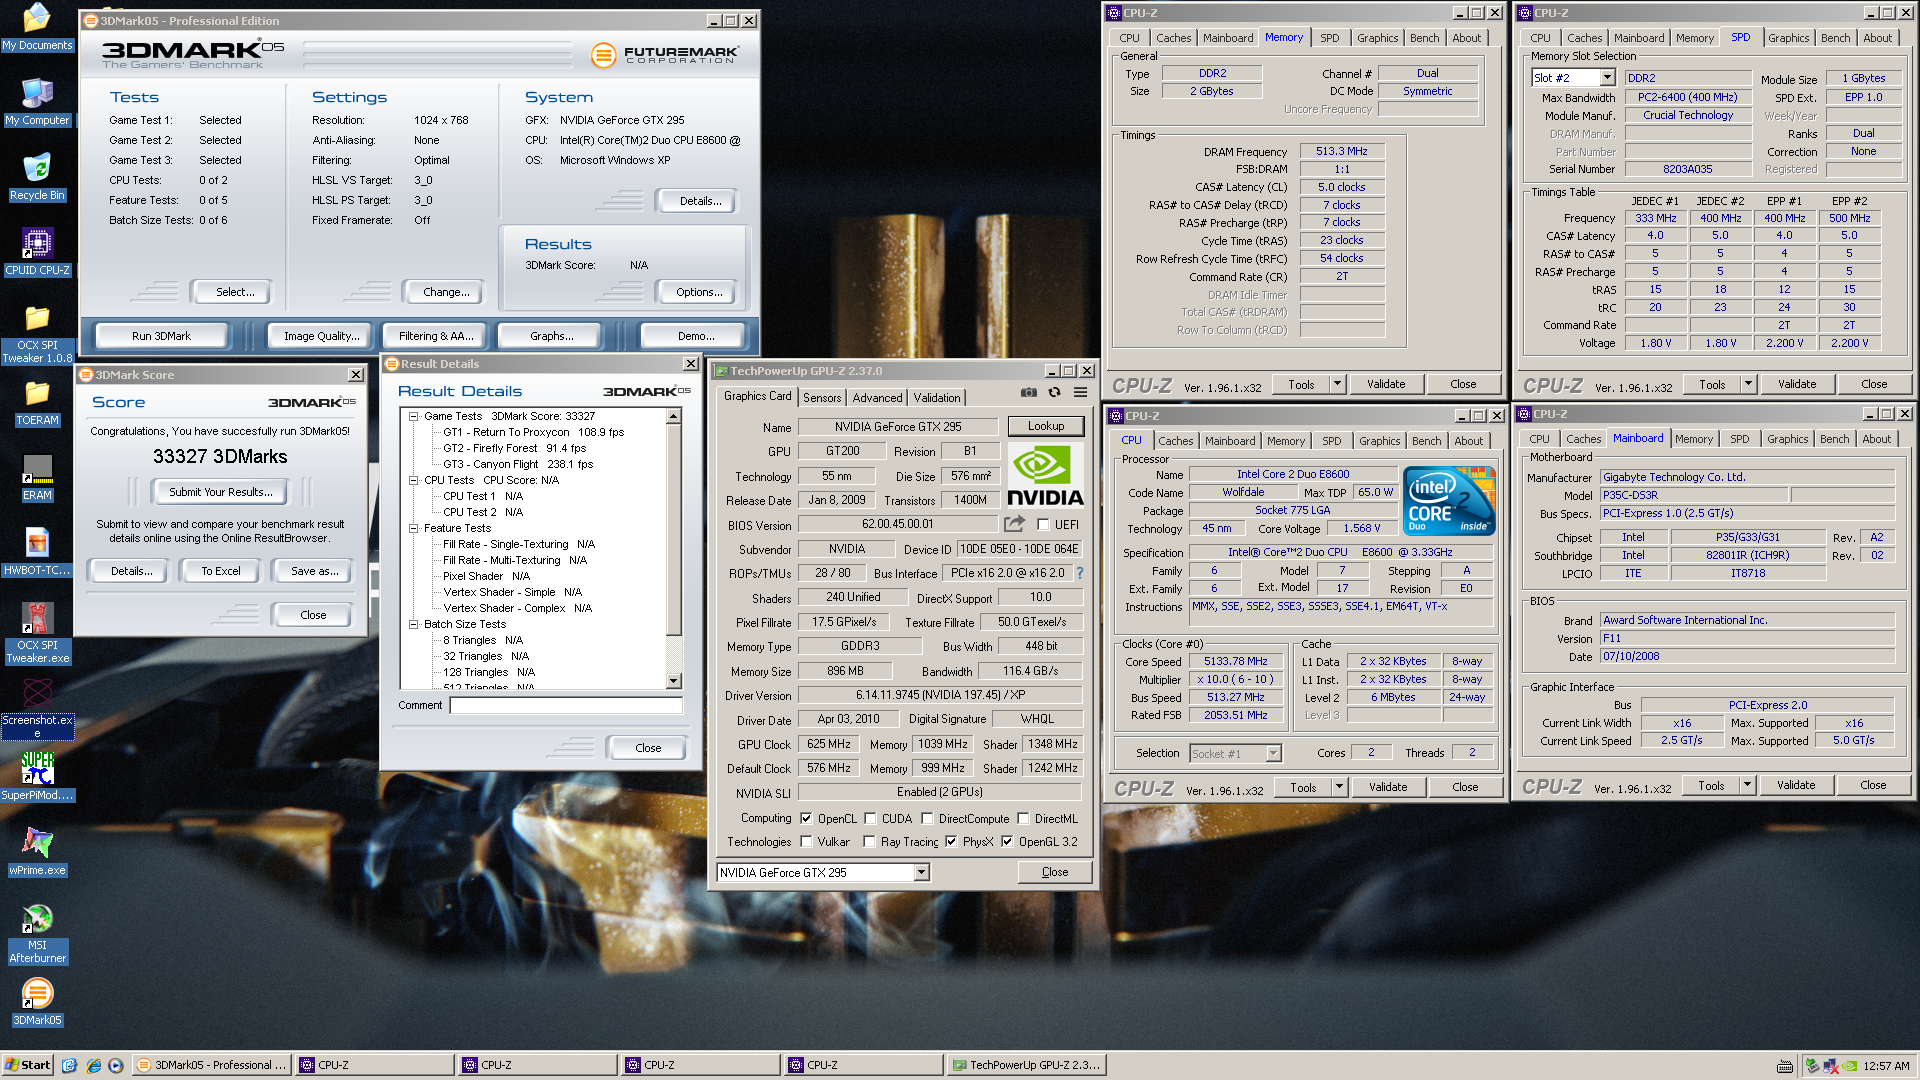
Task: Toggle PhysX checkbox in GPU-Z
Action: pos(951,841)
